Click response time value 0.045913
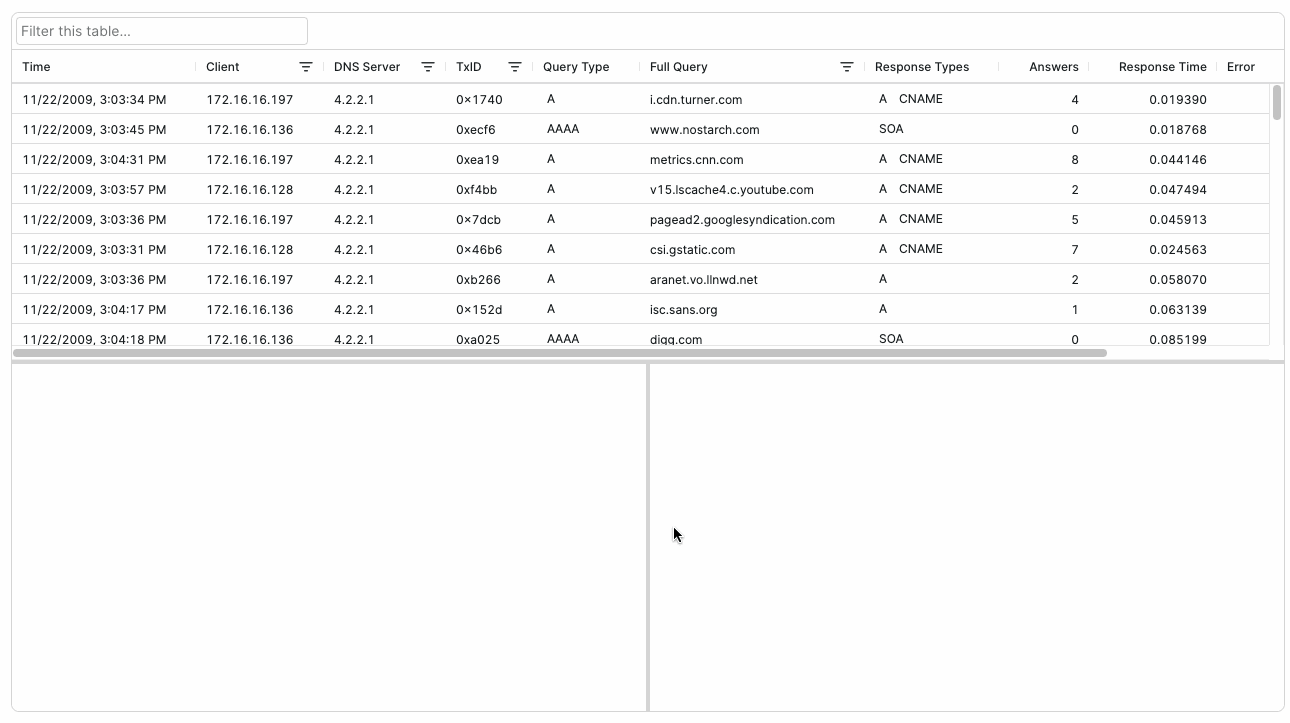1290x723 pixels. [1178, 220]
